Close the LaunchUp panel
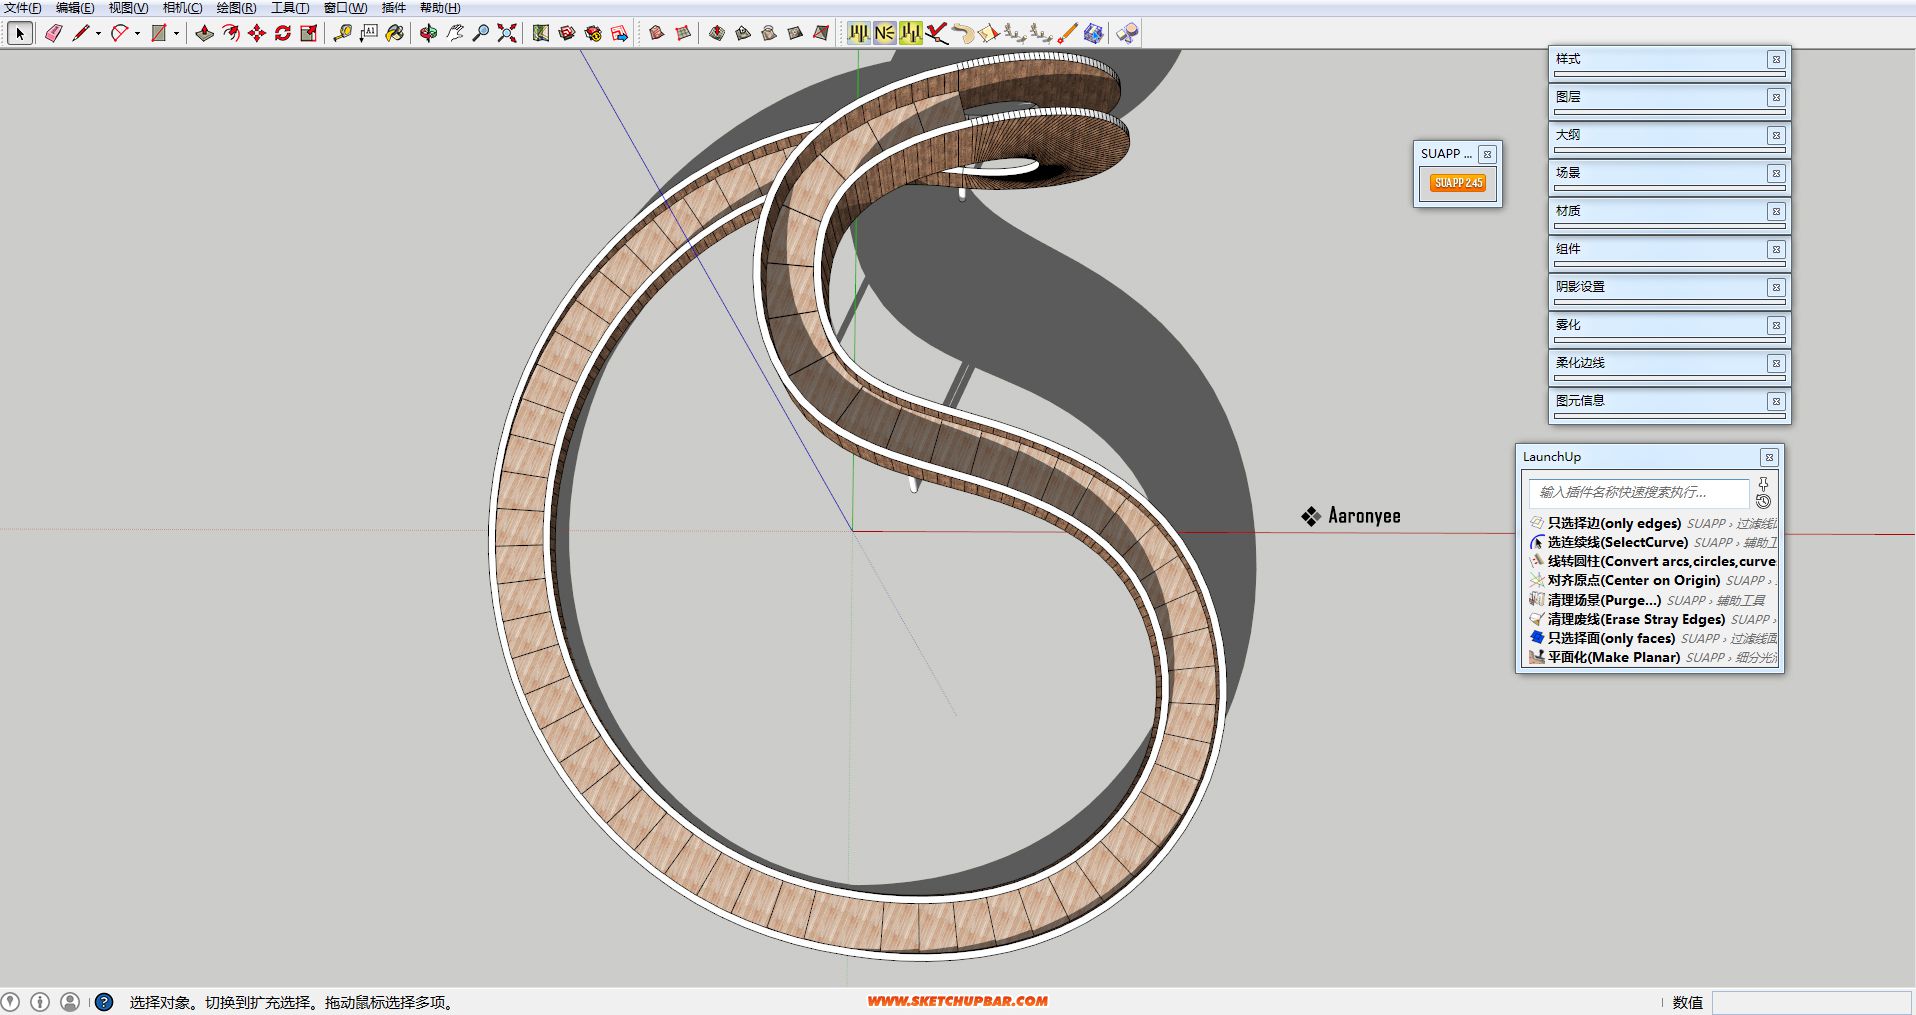1916x1015 pixels. click(x=1769, y=457)
